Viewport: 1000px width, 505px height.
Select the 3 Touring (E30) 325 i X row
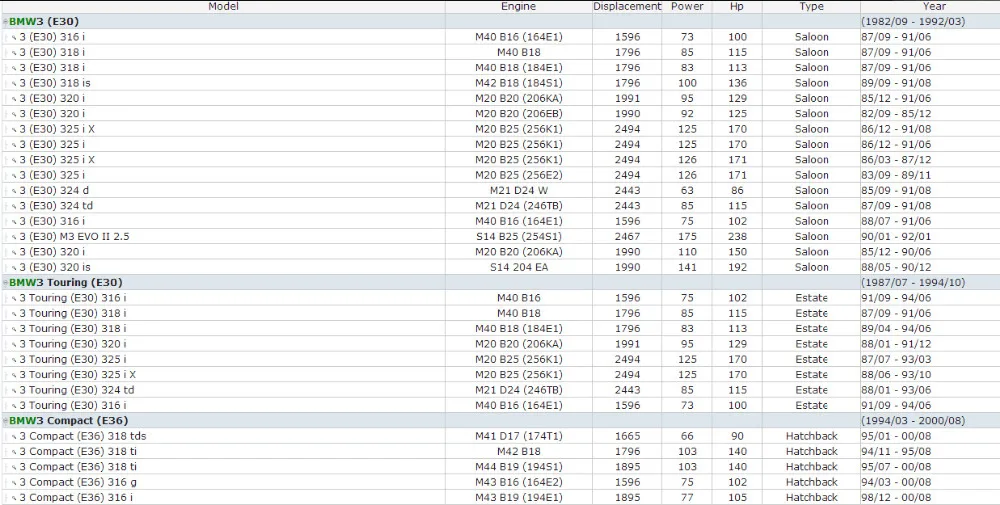pos(501,374)
